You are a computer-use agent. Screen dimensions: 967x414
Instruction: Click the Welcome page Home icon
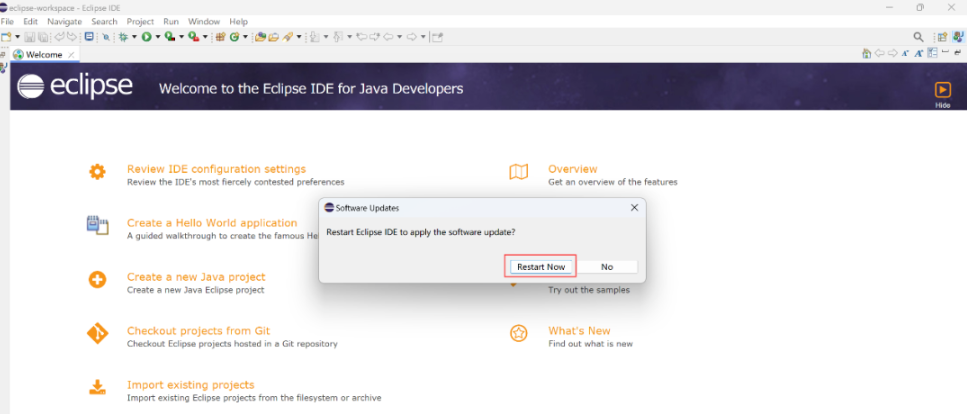pyautogui.click(x=866, y=53)
